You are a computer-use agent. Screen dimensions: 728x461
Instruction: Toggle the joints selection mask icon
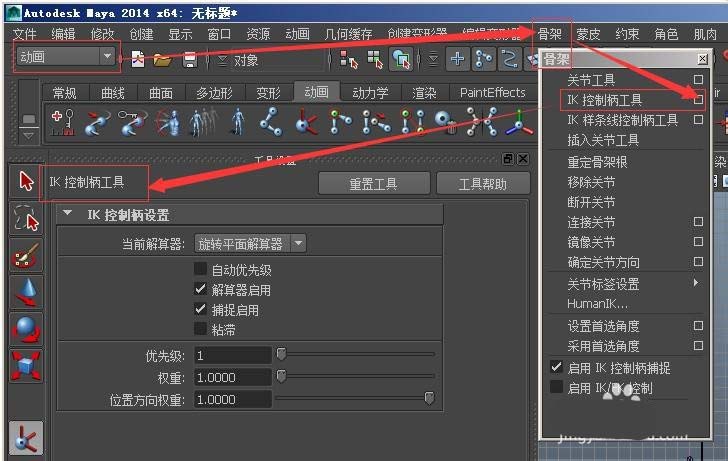click(483, 59)
